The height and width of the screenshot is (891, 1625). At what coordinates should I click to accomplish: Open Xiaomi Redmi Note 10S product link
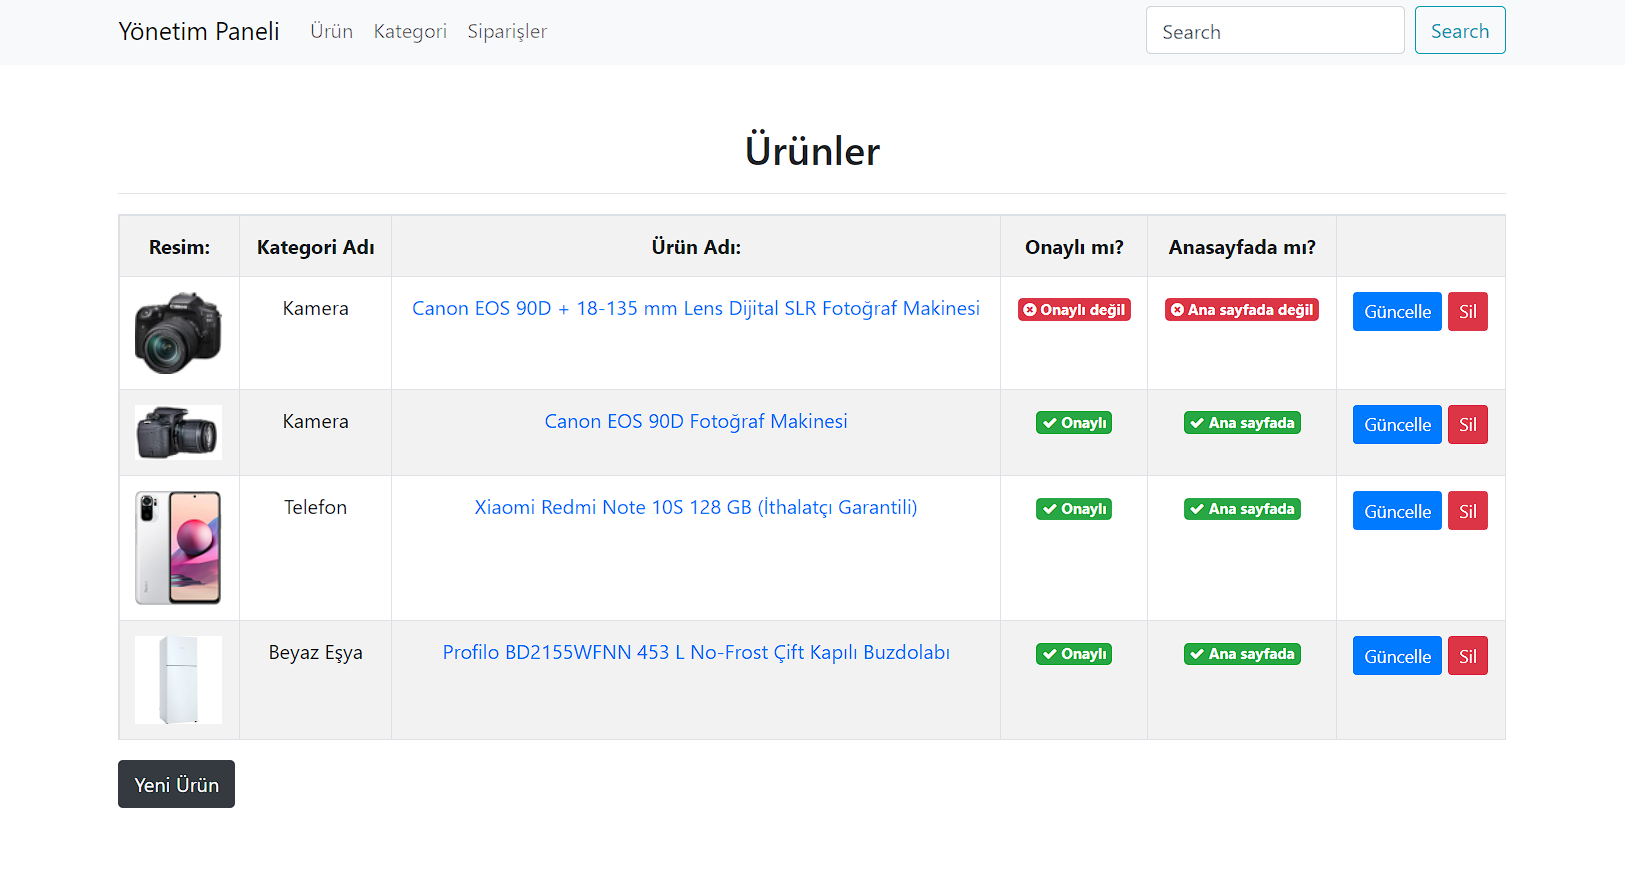point(696,507)
